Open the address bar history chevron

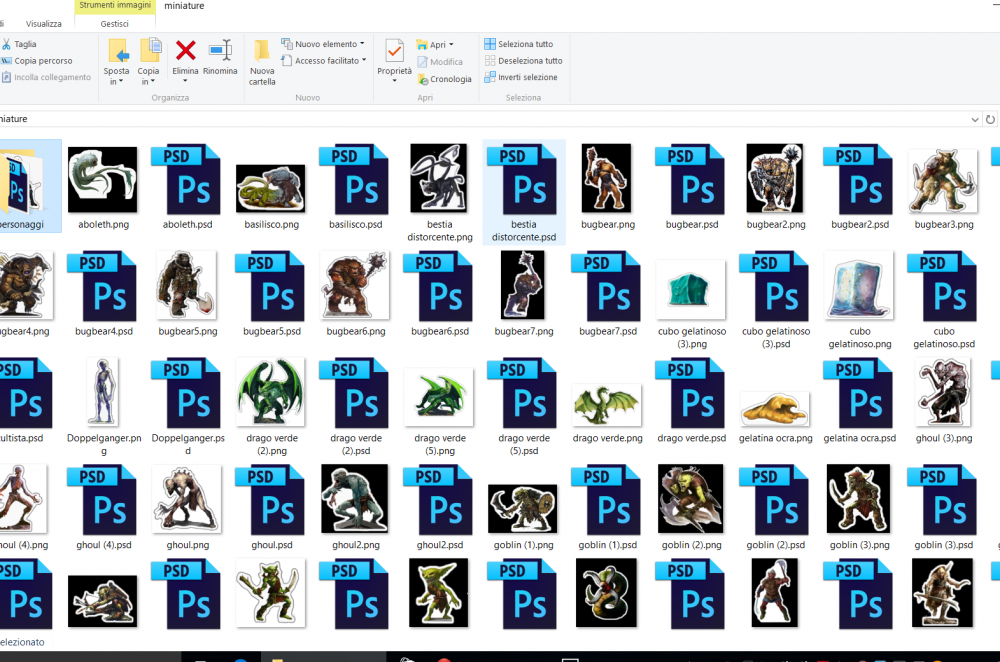point(976,119)
